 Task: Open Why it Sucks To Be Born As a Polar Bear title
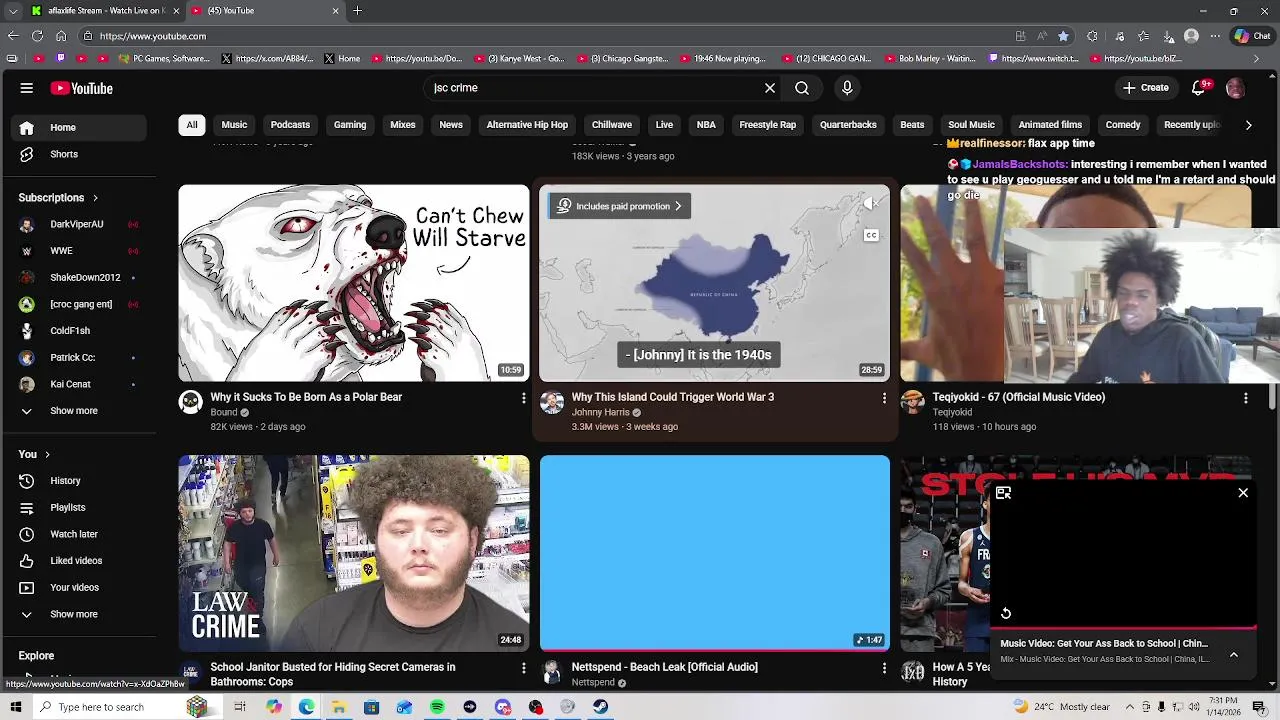point(306,397)
